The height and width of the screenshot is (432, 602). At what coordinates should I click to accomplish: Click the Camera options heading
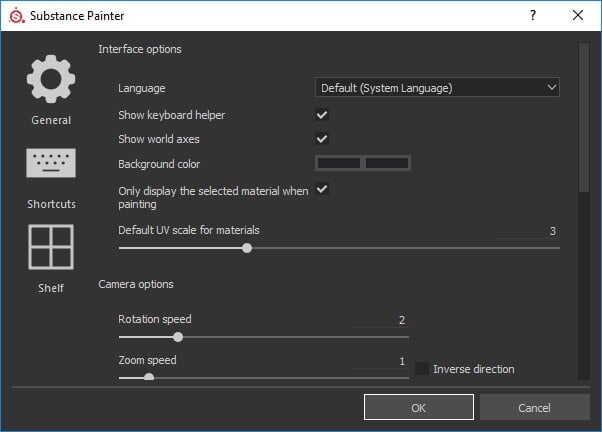pyautogui.click(x=136, y=284)
